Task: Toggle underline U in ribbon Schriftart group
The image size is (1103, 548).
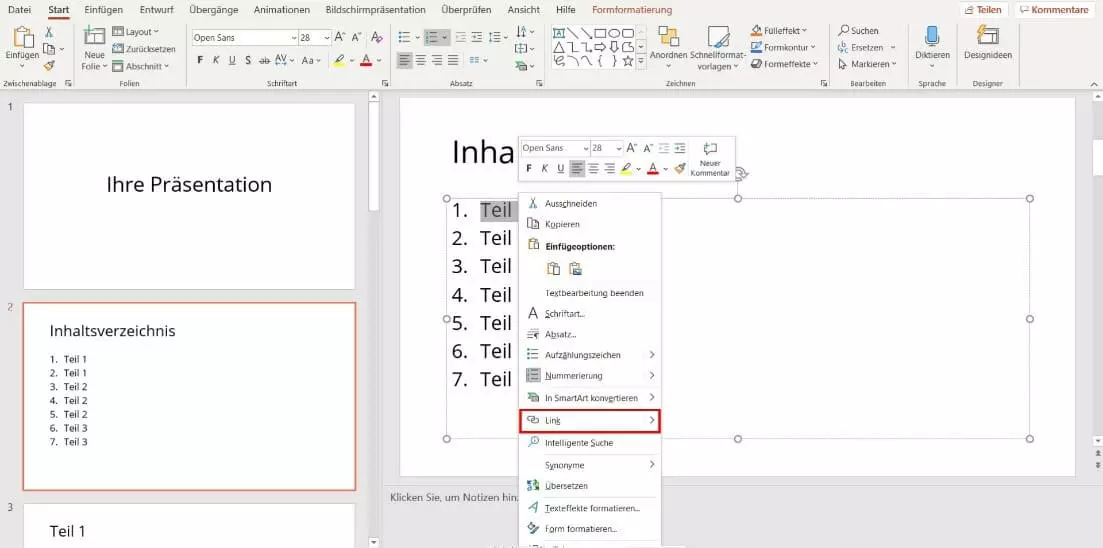Action: pyautogui.click(x=232, y=60)
